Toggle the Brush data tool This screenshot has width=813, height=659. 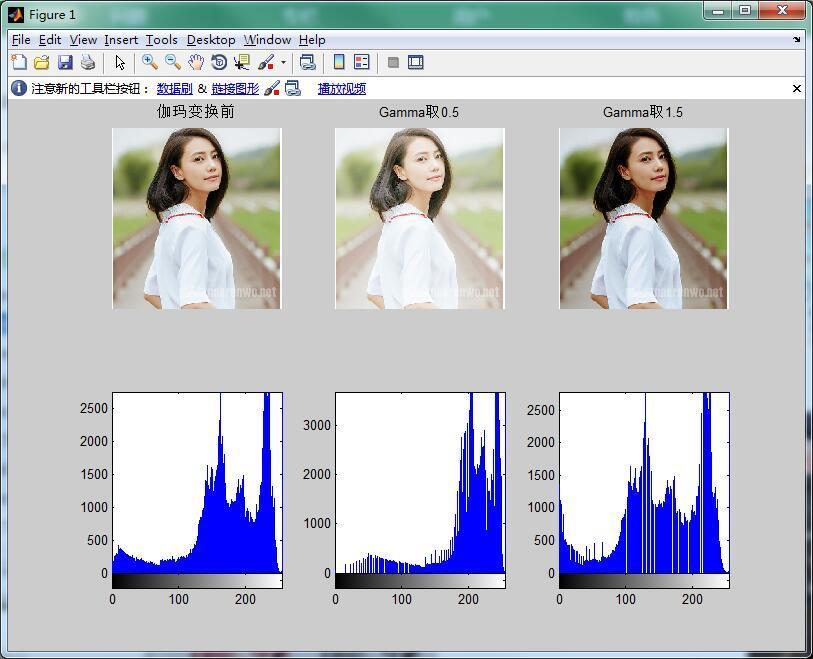[x=266, y=63]
